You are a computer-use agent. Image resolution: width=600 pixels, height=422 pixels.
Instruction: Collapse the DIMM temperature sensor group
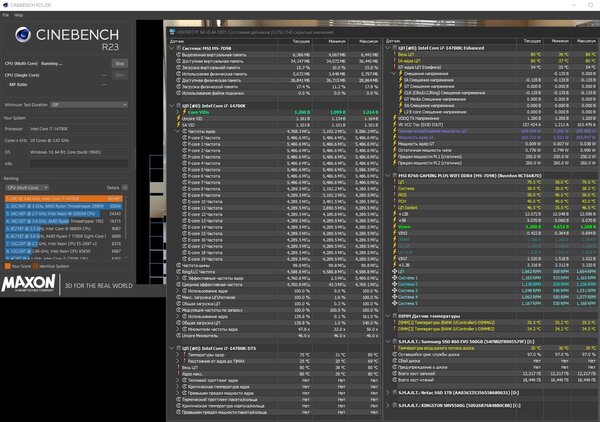point(388,316)
